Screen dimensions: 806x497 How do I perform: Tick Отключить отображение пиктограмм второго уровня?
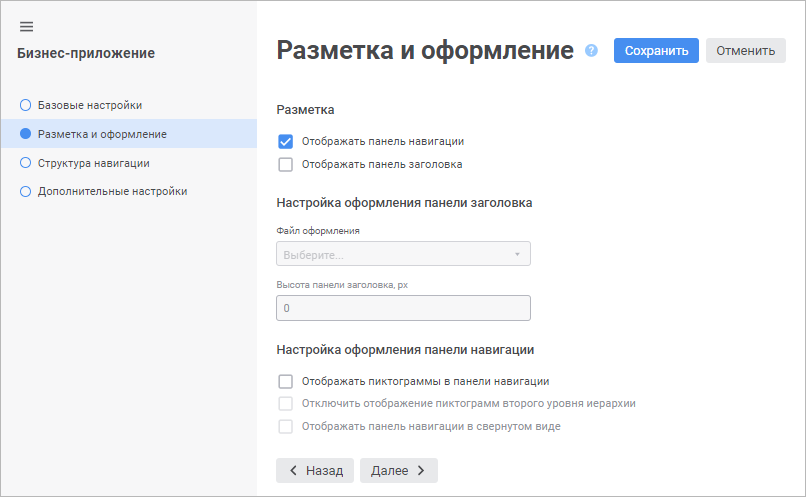pos(285,404)
